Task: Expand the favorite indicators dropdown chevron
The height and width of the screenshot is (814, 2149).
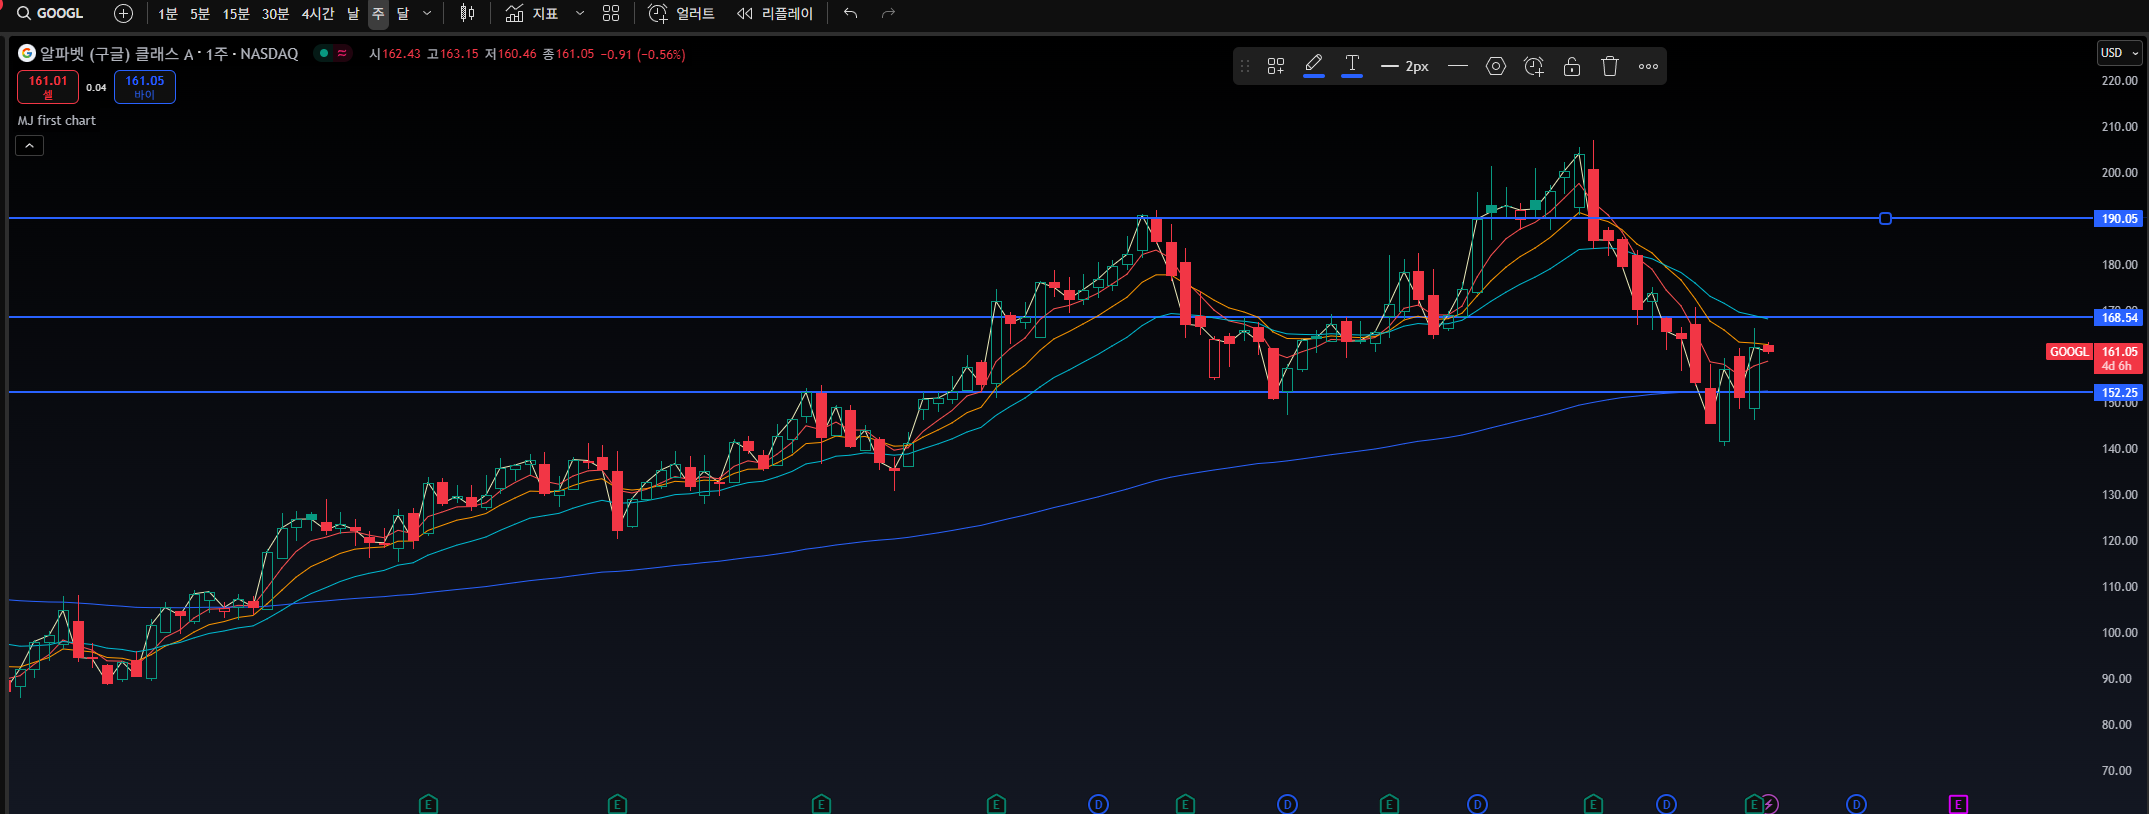Action: click(x=579, y=13)
